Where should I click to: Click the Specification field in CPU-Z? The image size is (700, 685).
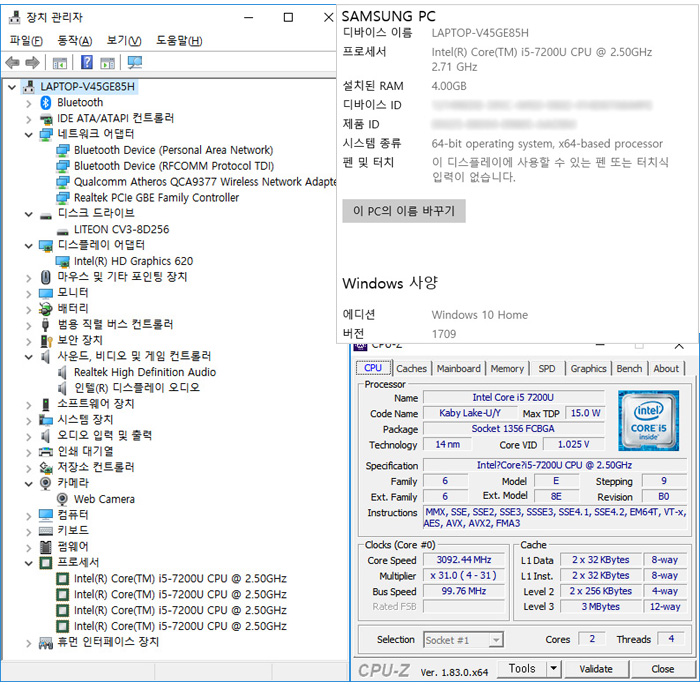click(x=554, y=465)
